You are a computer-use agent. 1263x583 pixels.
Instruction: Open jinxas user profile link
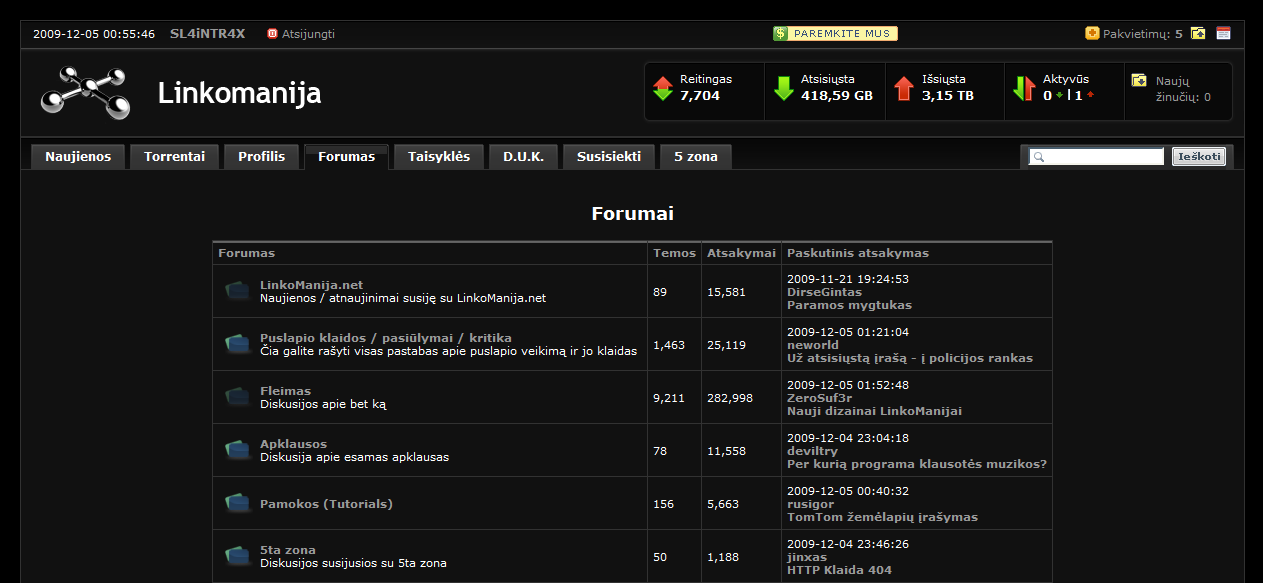pyautogui.click(x=807, y=557)
